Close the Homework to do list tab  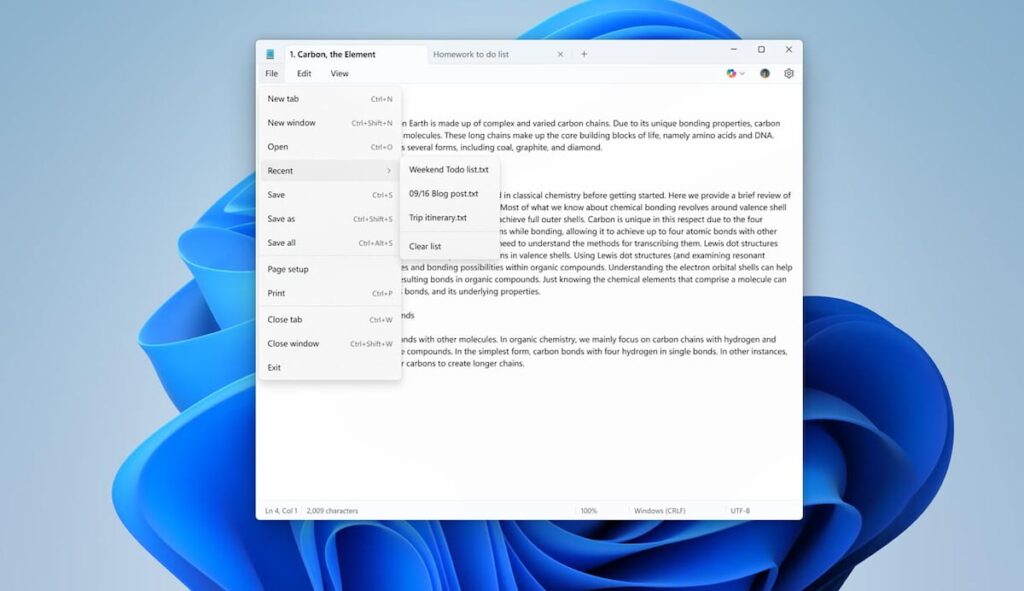click(560, 54)
